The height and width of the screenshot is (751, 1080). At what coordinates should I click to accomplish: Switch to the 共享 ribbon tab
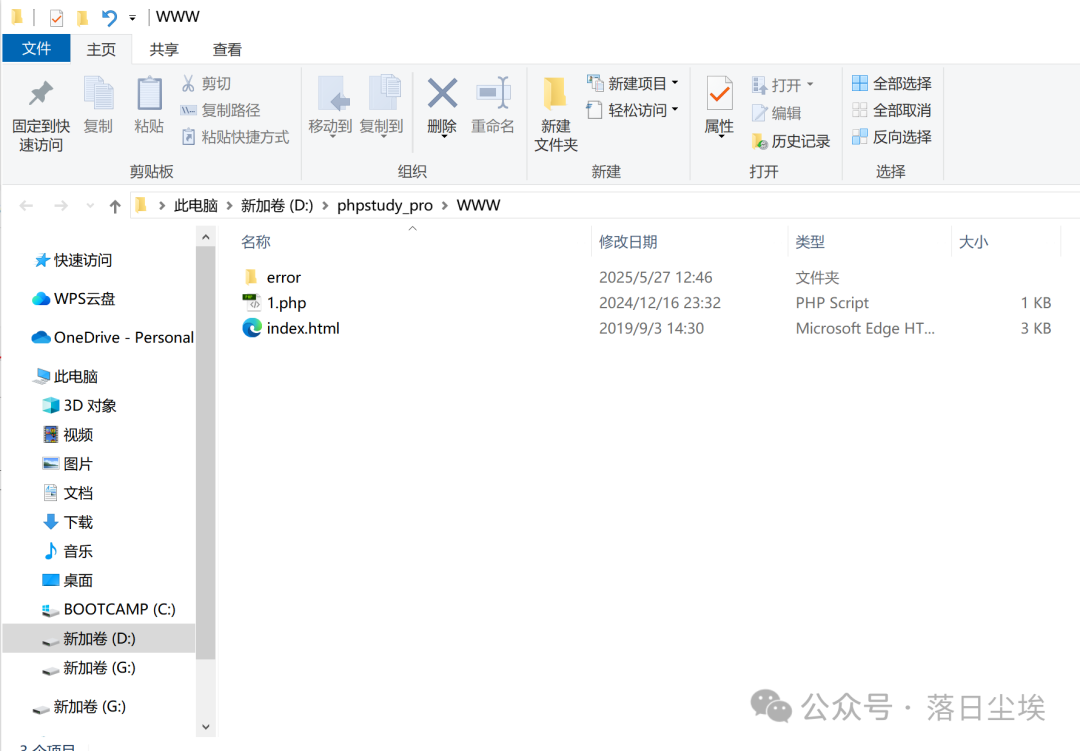pyautogui.click(x=164, y=50)
